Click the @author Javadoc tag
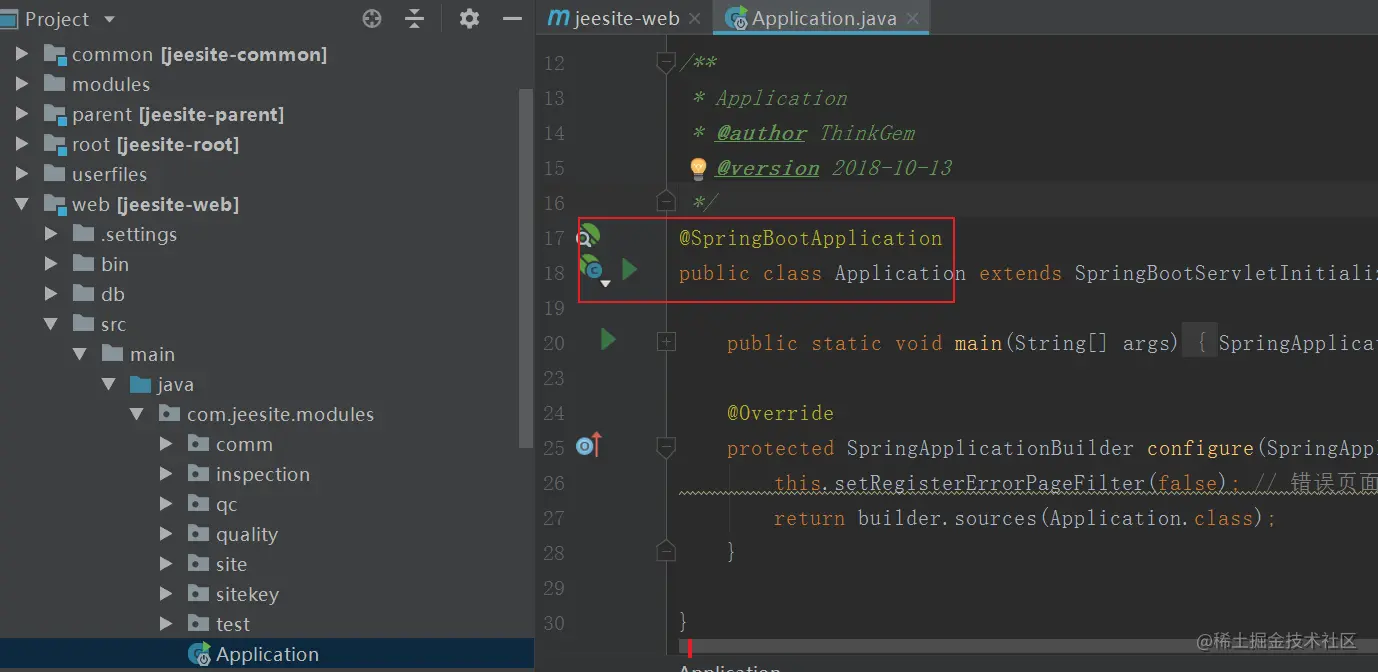 [761, 133]
